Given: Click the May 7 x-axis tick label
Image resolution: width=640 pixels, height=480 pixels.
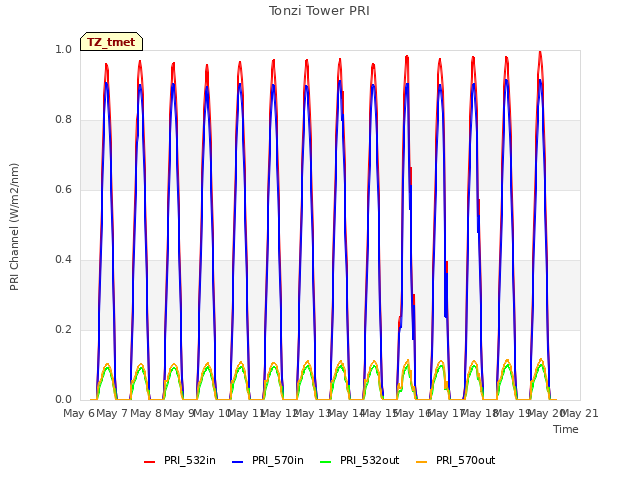Looking at the screenshot, I should (112, 413).
